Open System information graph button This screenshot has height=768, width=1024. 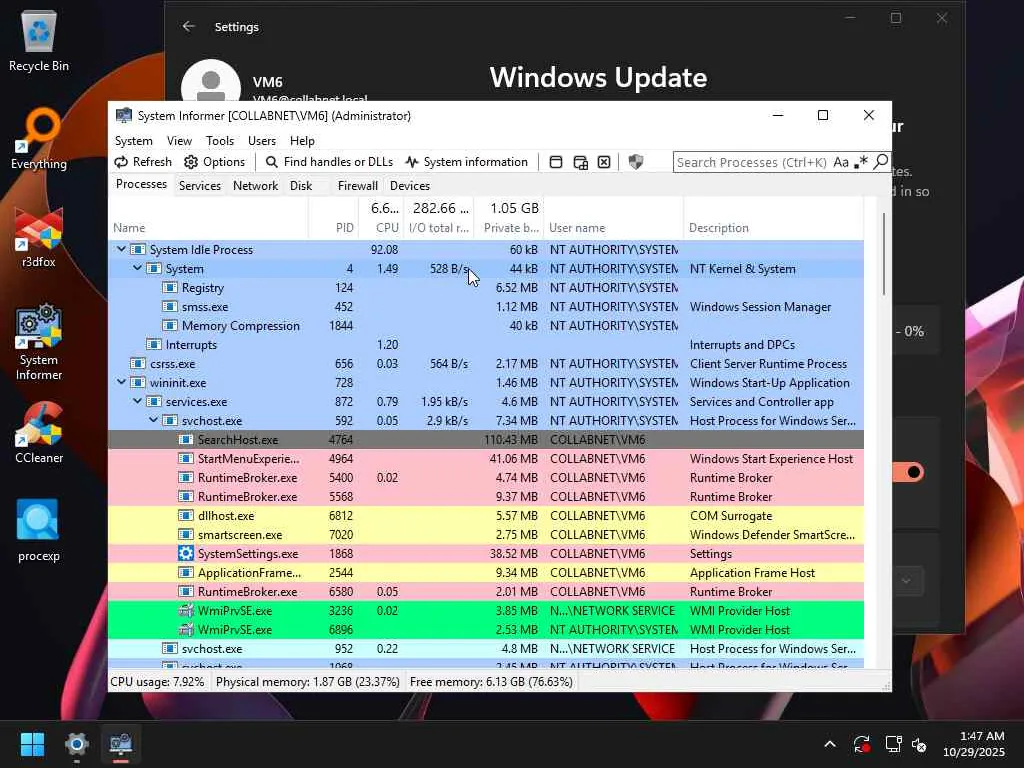coord(466,162)
